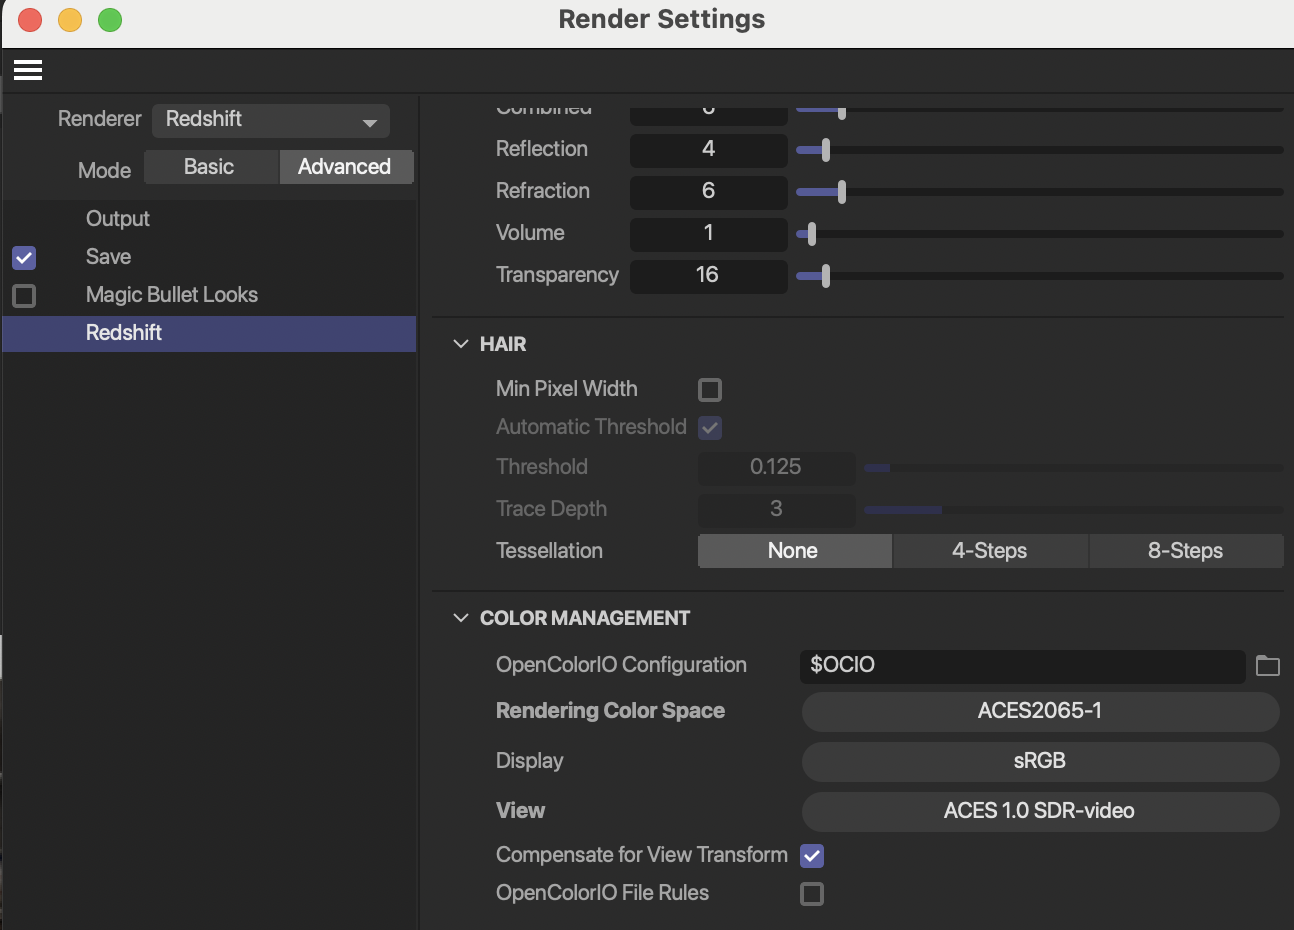Image resolution: width=1294 pixels, height=930 pixels.
Task: Open the Renderer dropdown set to Redshift
Action: (271, 120)
